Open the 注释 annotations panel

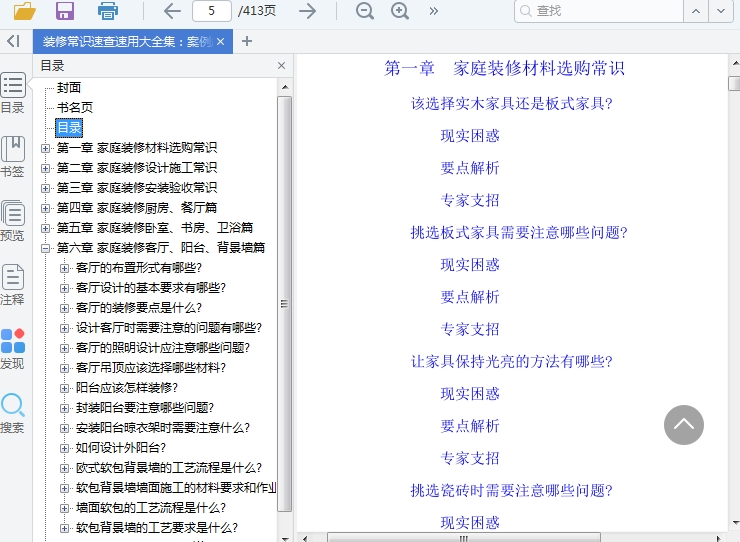13,285
